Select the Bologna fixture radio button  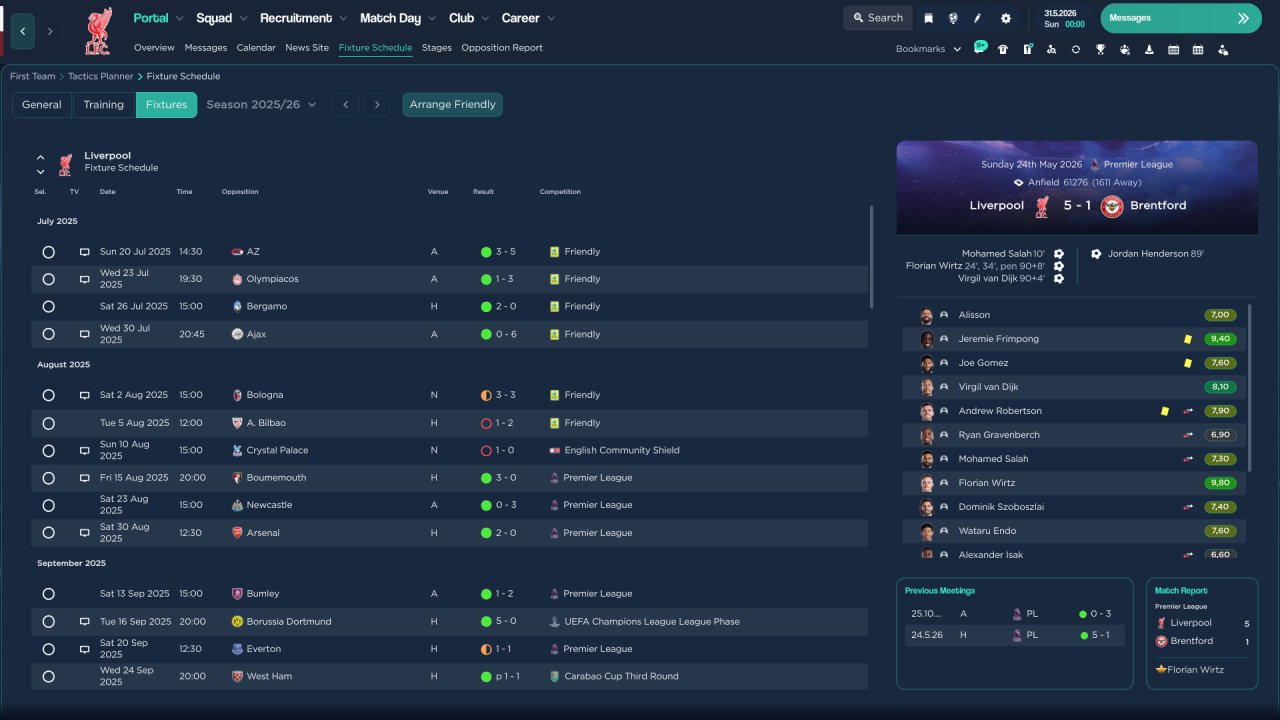tap(48, 395)
